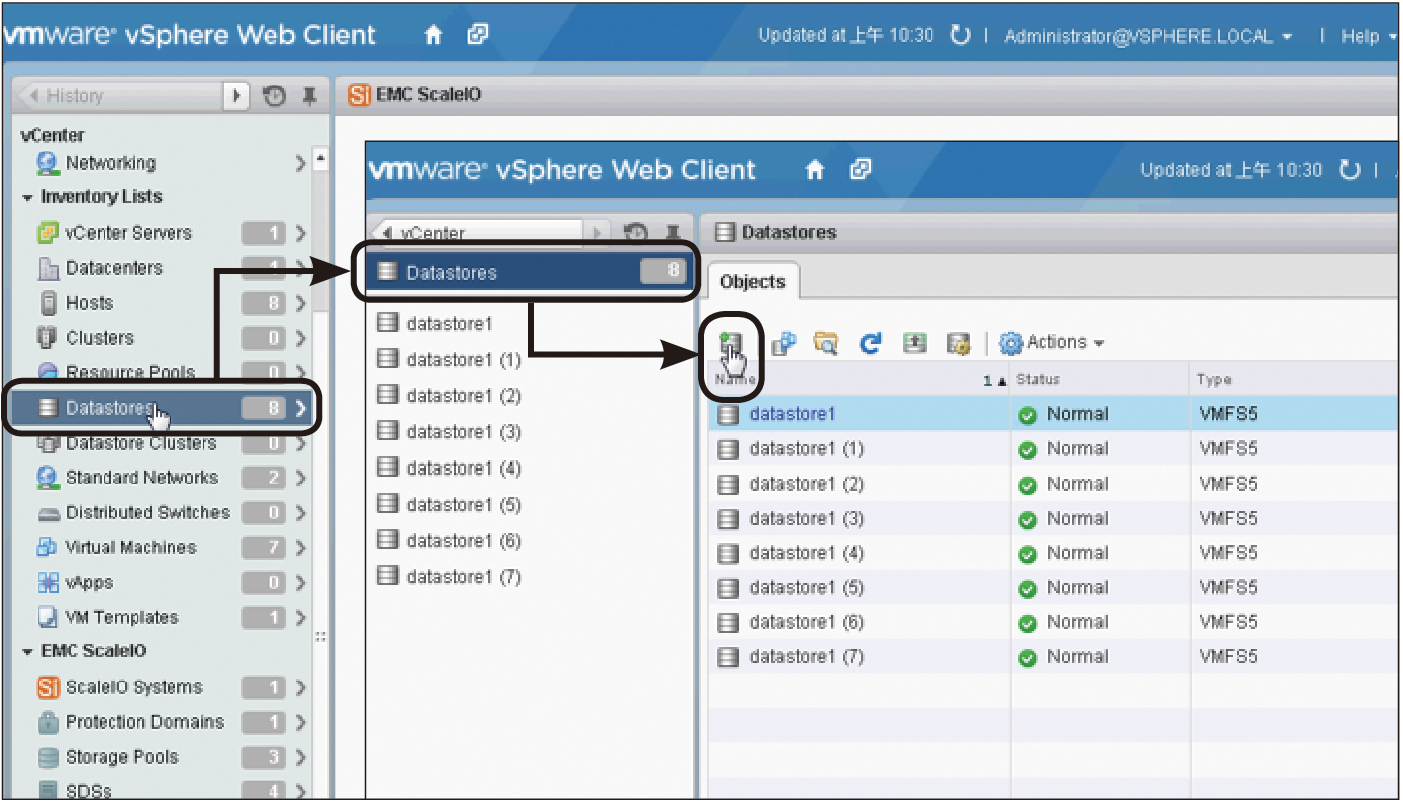This screenshot has height=804, width=1403.
Task: Click the blue refresh arrow in the Objects toolbar
Action: click(870, 343)
